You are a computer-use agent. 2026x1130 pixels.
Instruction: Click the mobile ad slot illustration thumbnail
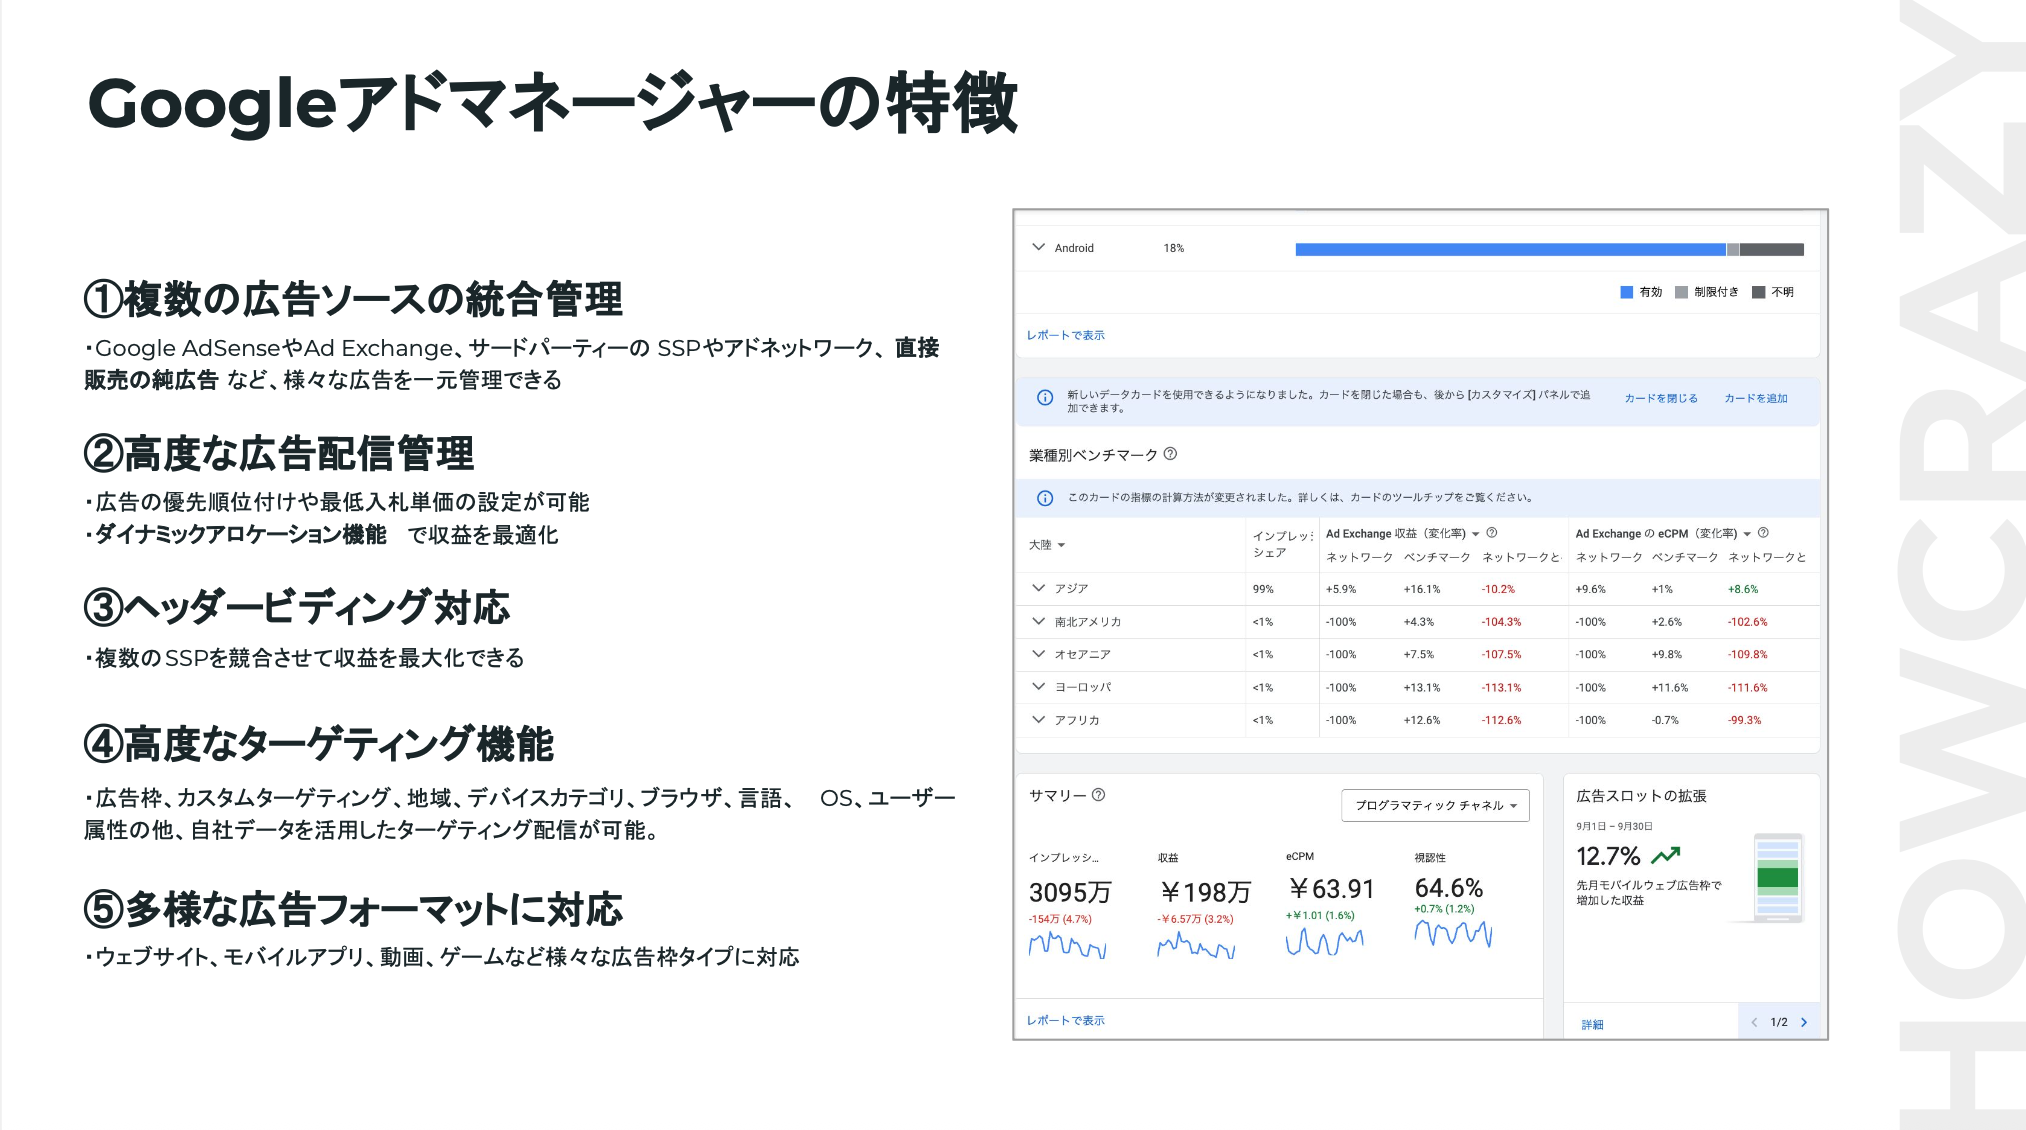tap(1777, 878)
